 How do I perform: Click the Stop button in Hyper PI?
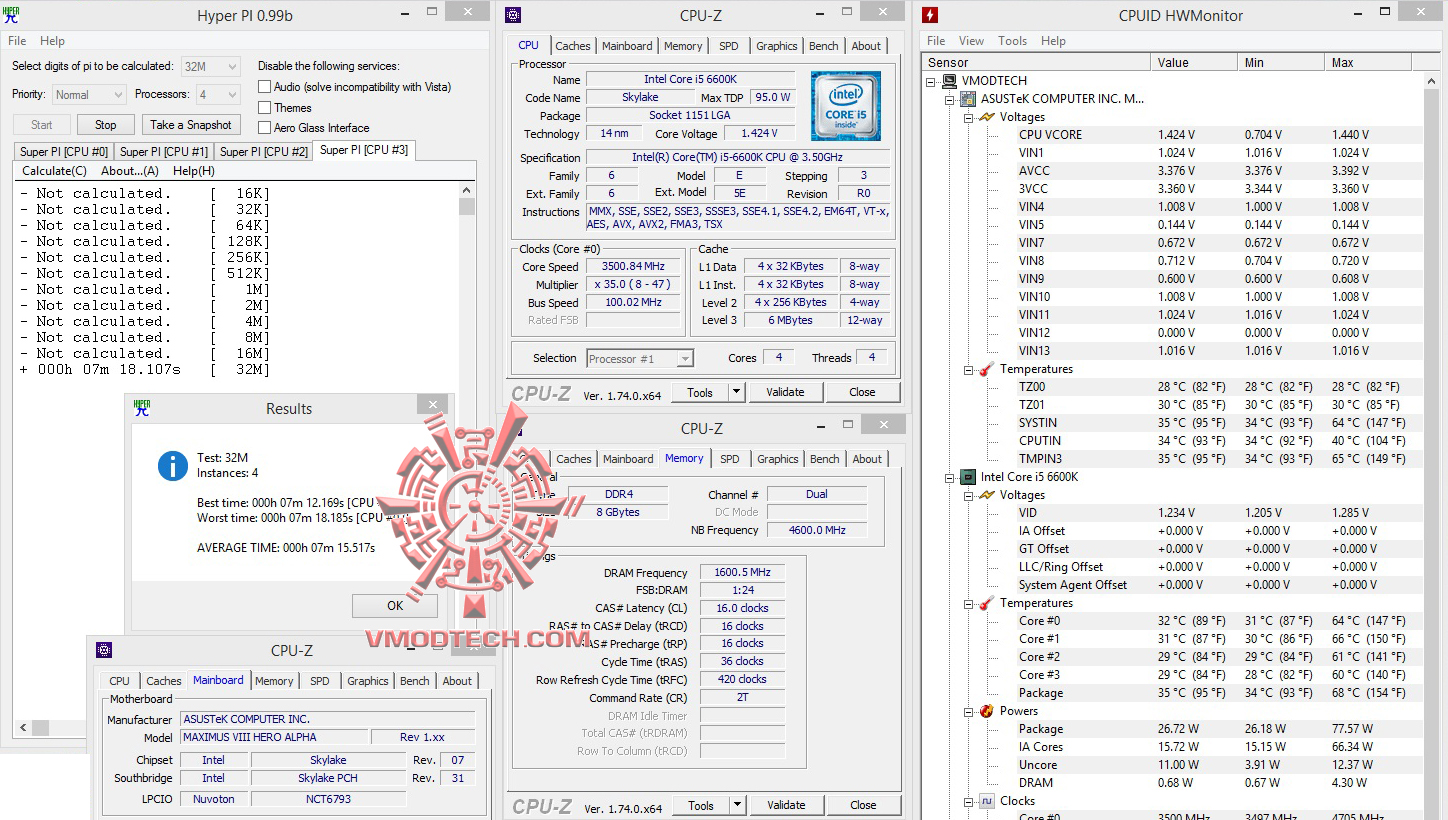pyautogui.click(x=105, y=125)
